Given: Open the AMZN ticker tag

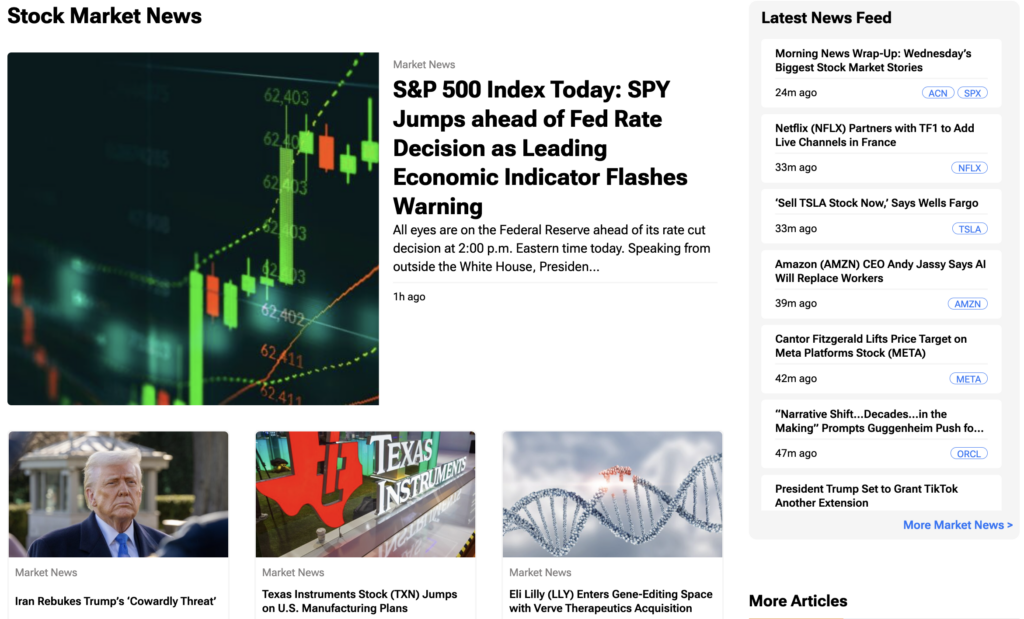Looking at the screenshot, I should (967, 304).
